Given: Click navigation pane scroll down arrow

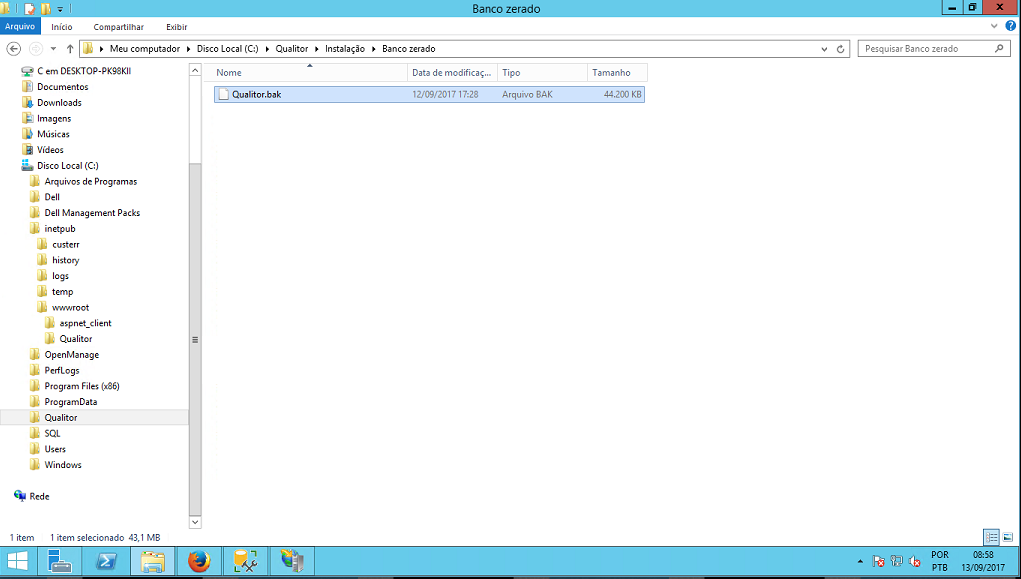Looking at the screenshot, I should tap(195, 522).
